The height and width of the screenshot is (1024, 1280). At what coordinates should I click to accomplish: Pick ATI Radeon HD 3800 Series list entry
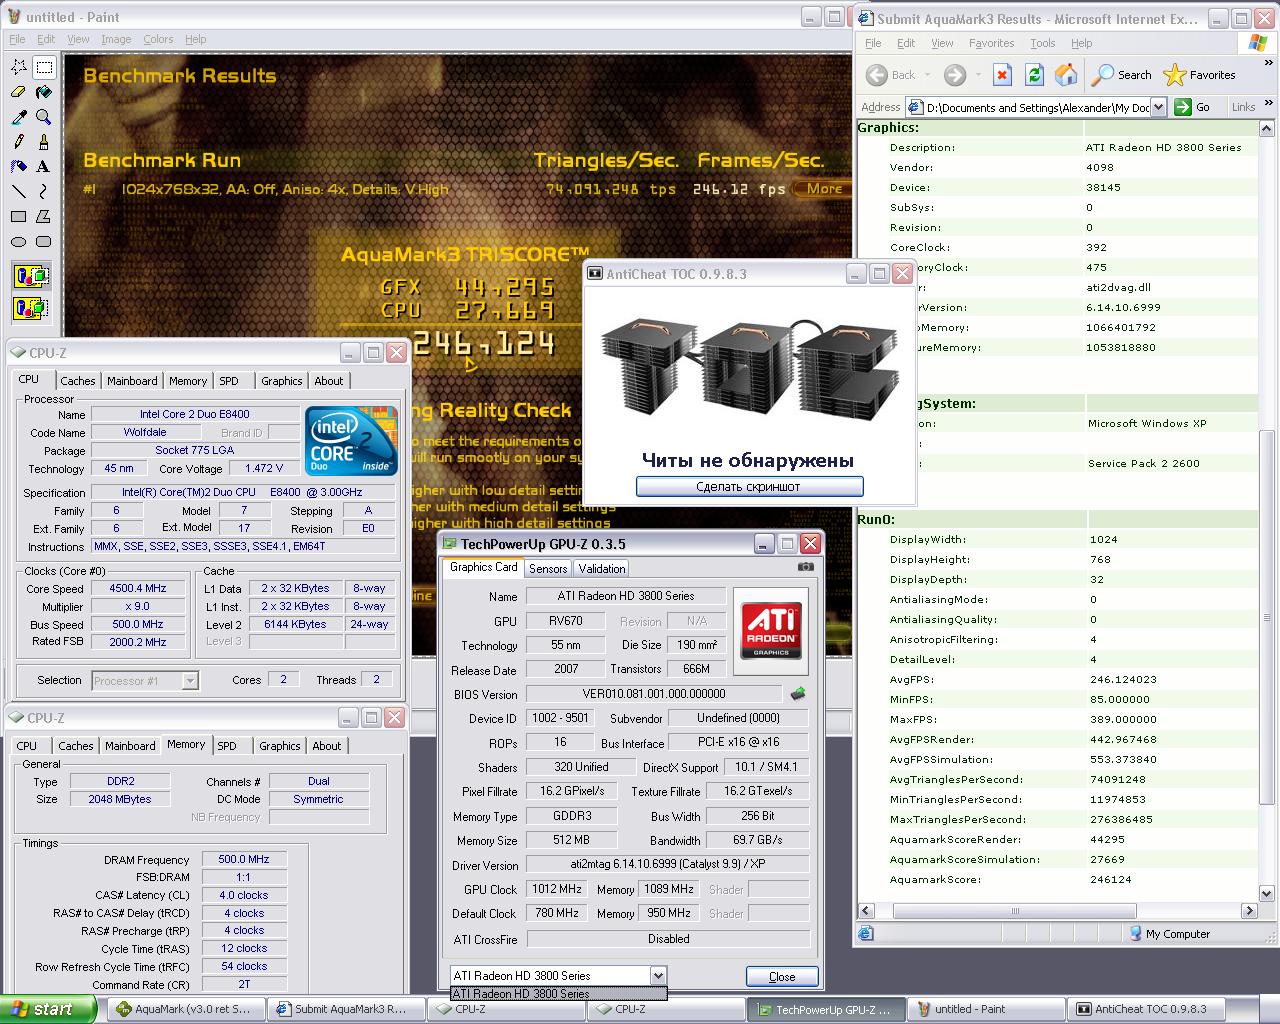[559, 994]
